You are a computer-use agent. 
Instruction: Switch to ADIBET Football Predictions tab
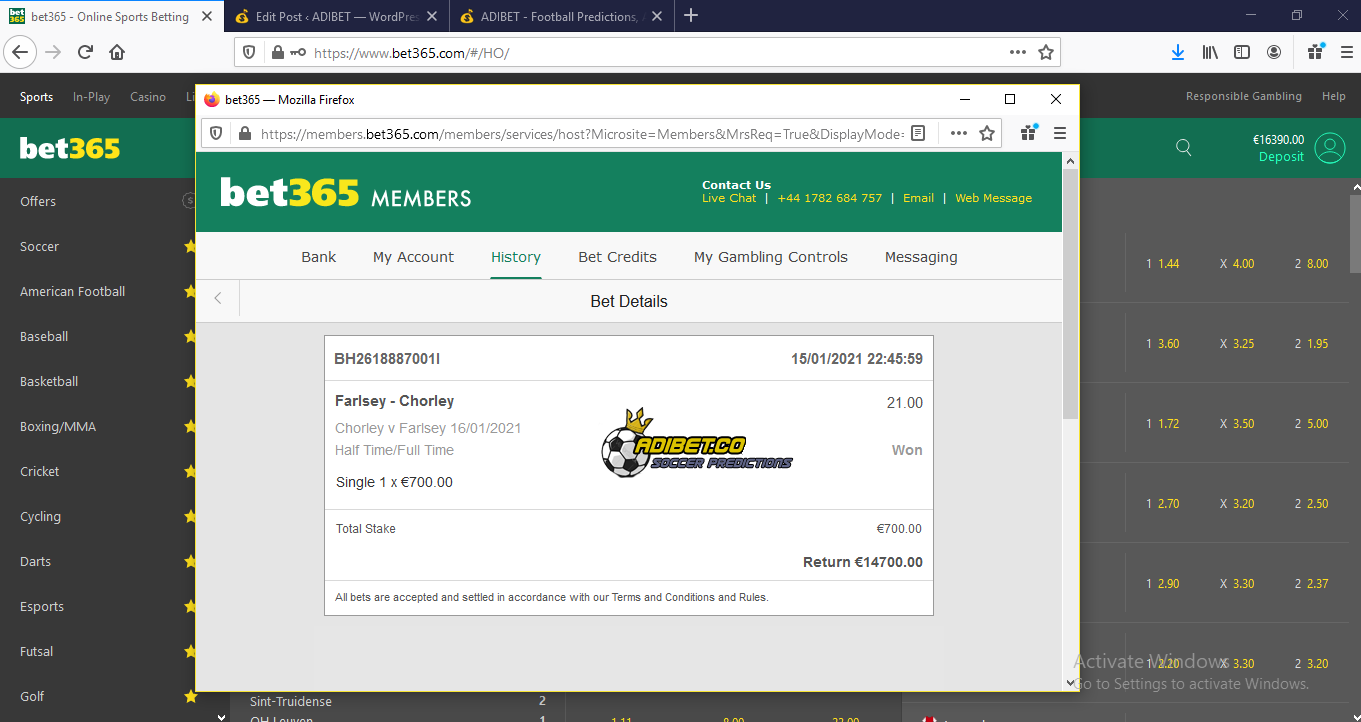[564, 17]
